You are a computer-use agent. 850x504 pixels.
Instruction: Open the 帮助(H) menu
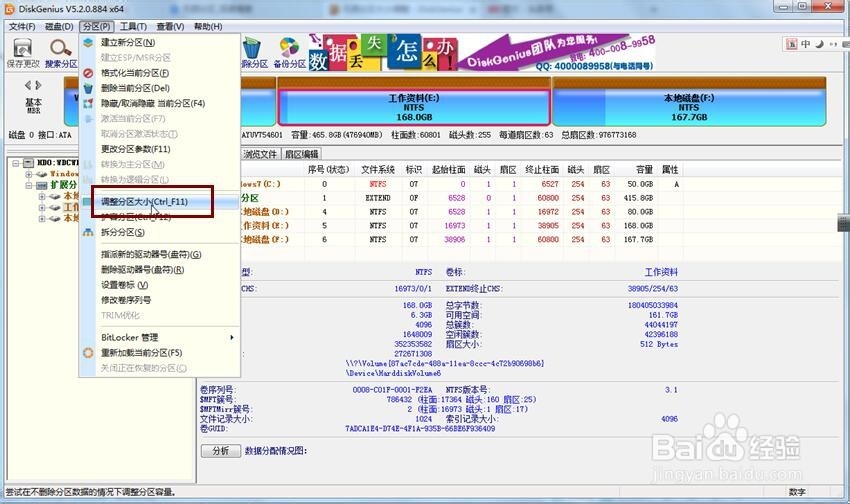click(x=208, y=27)
